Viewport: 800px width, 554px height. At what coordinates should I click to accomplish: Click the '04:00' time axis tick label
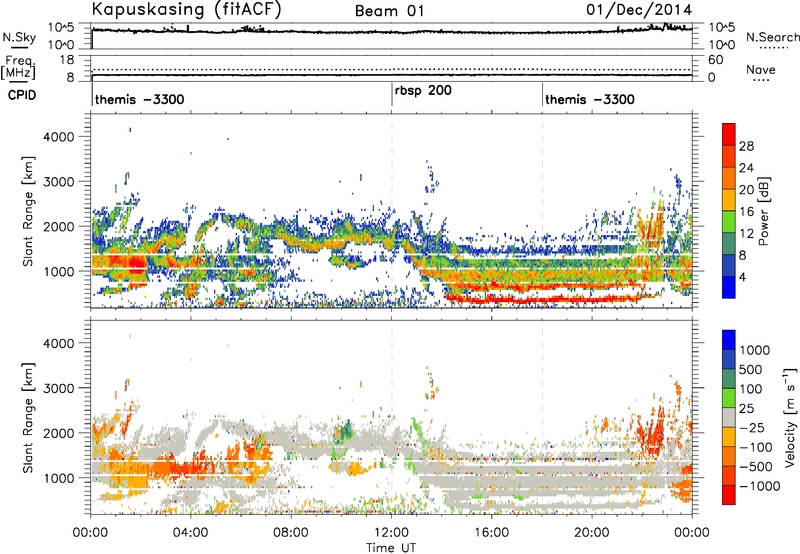click(x=190, y=533)
